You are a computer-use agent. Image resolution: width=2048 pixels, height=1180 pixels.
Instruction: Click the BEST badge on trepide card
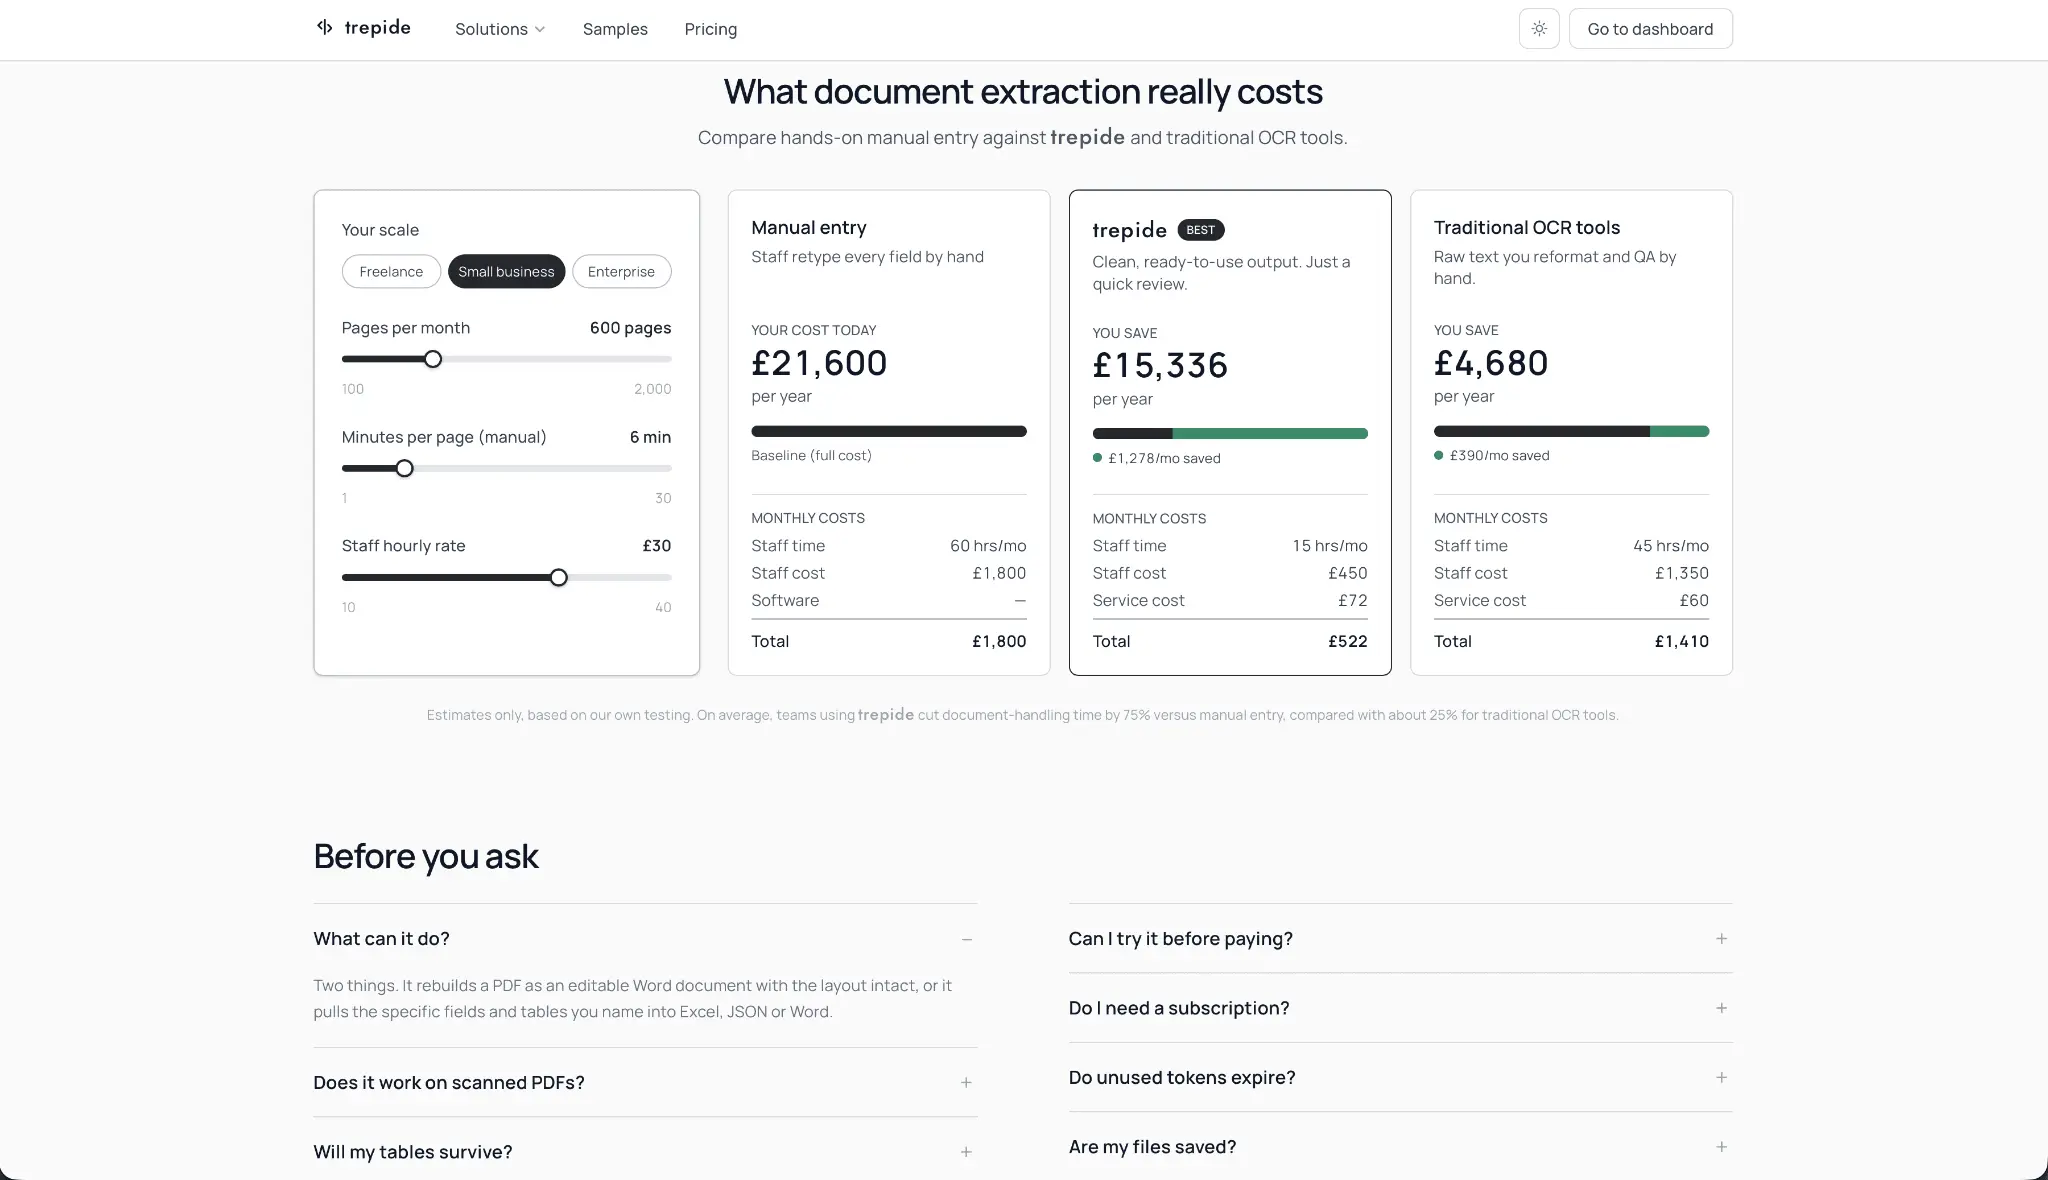coord(1200,230)
